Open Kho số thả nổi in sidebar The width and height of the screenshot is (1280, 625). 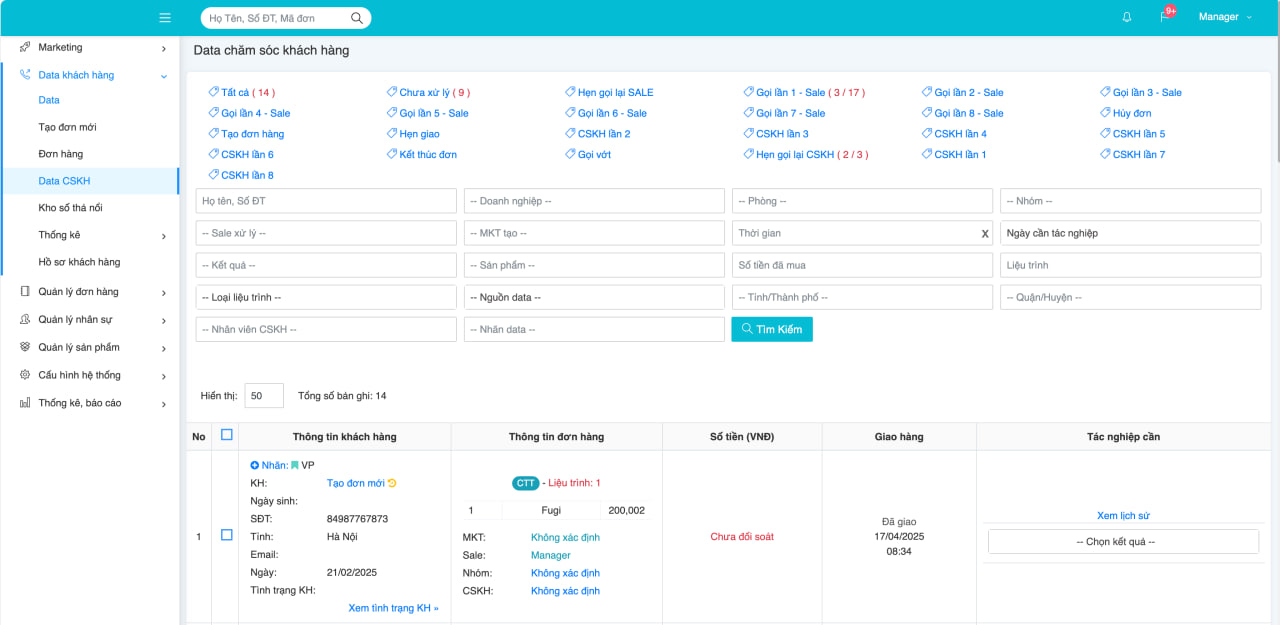point(70,208)
